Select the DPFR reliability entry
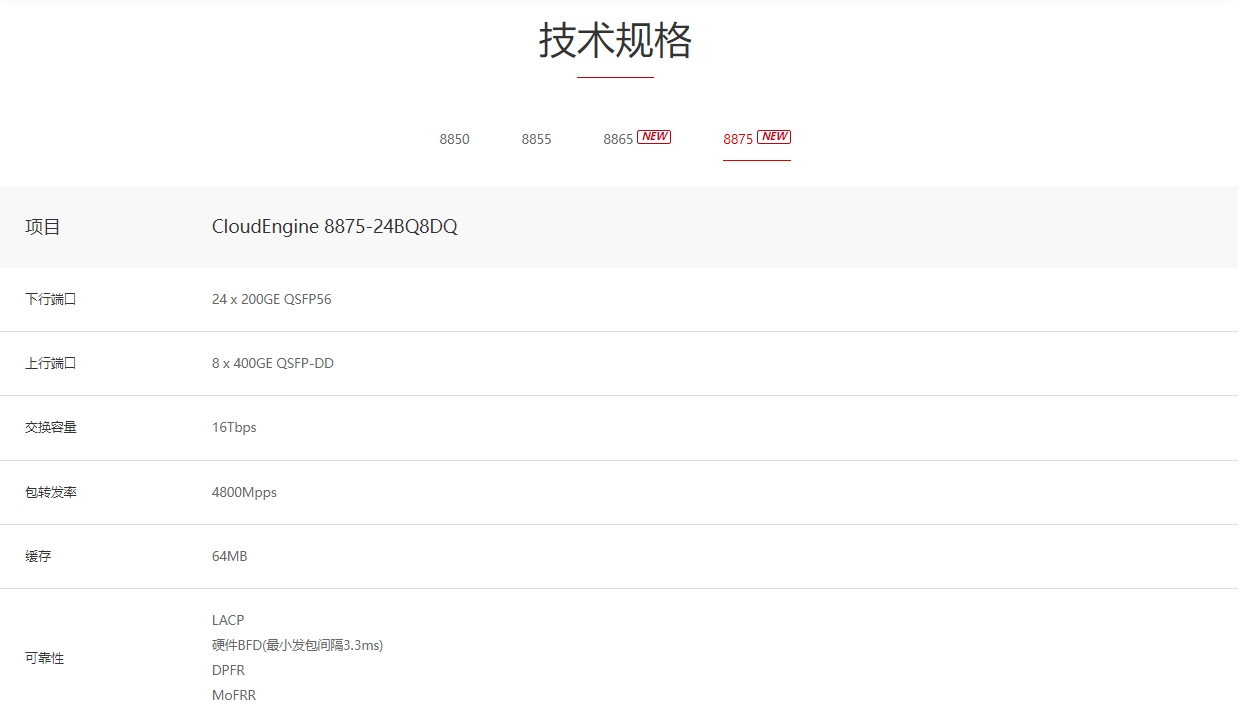Image resolution: width=1247 pixels, height=727 pixels. (228, 670)
